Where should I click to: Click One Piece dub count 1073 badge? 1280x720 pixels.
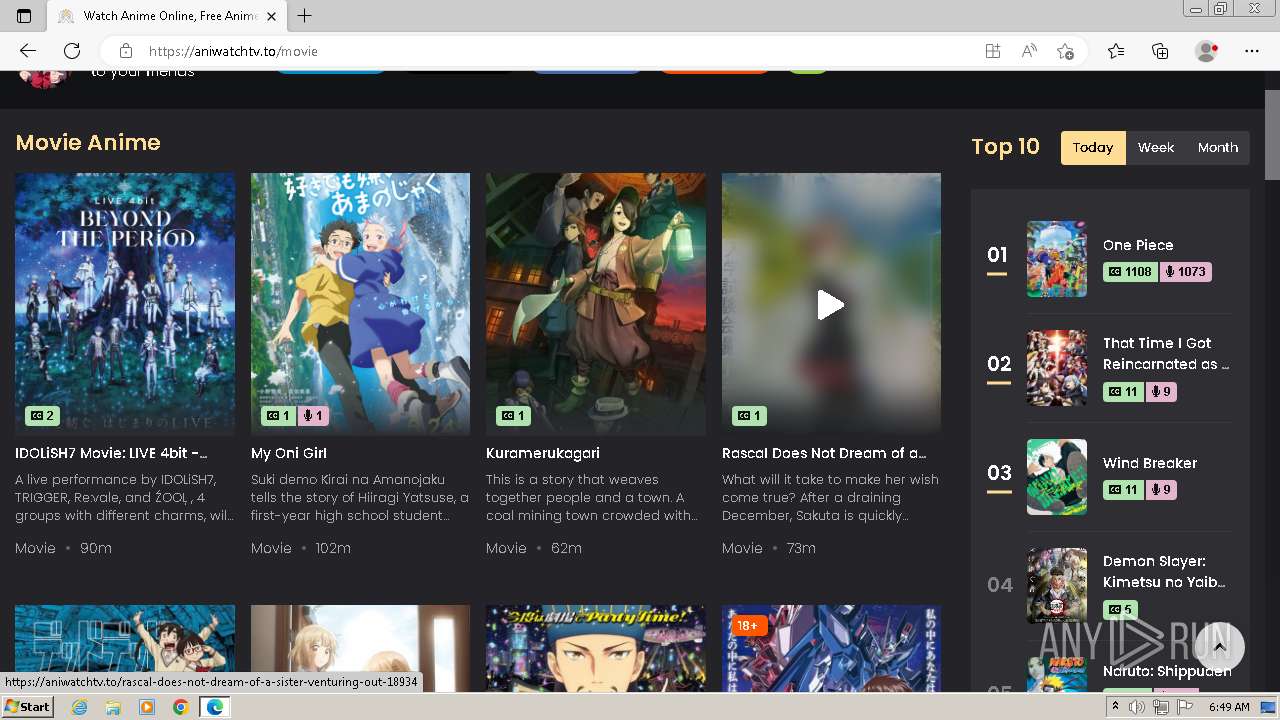coord(1185,272)
